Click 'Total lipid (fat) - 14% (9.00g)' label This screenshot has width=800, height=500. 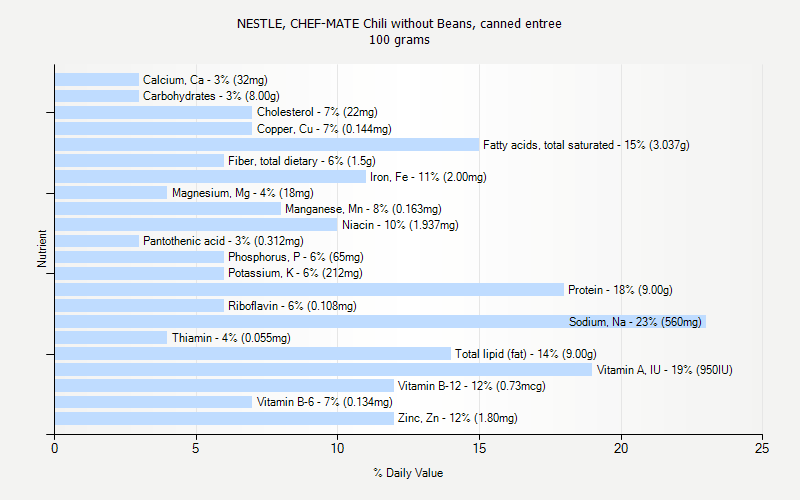pos(526,354)
